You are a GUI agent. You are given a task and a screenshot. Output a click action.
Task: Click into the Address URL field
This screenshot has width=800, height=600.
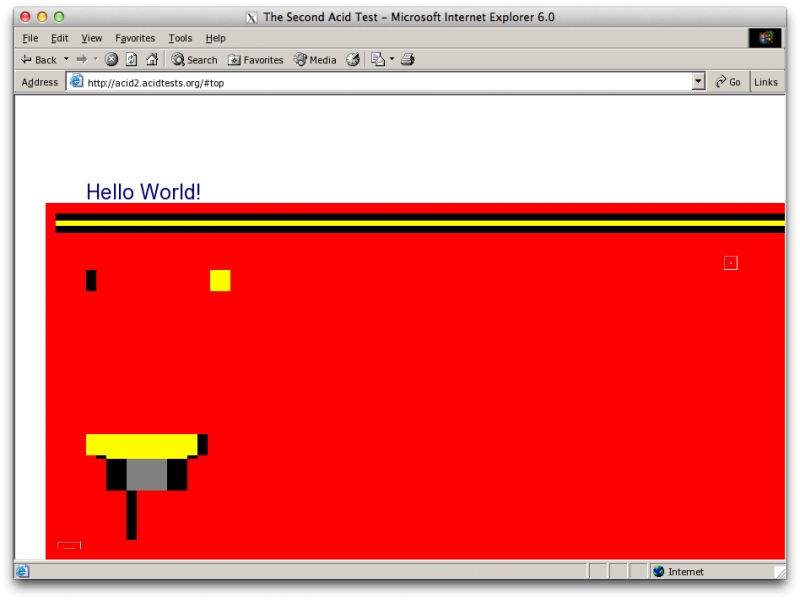[x=380, y=82]
